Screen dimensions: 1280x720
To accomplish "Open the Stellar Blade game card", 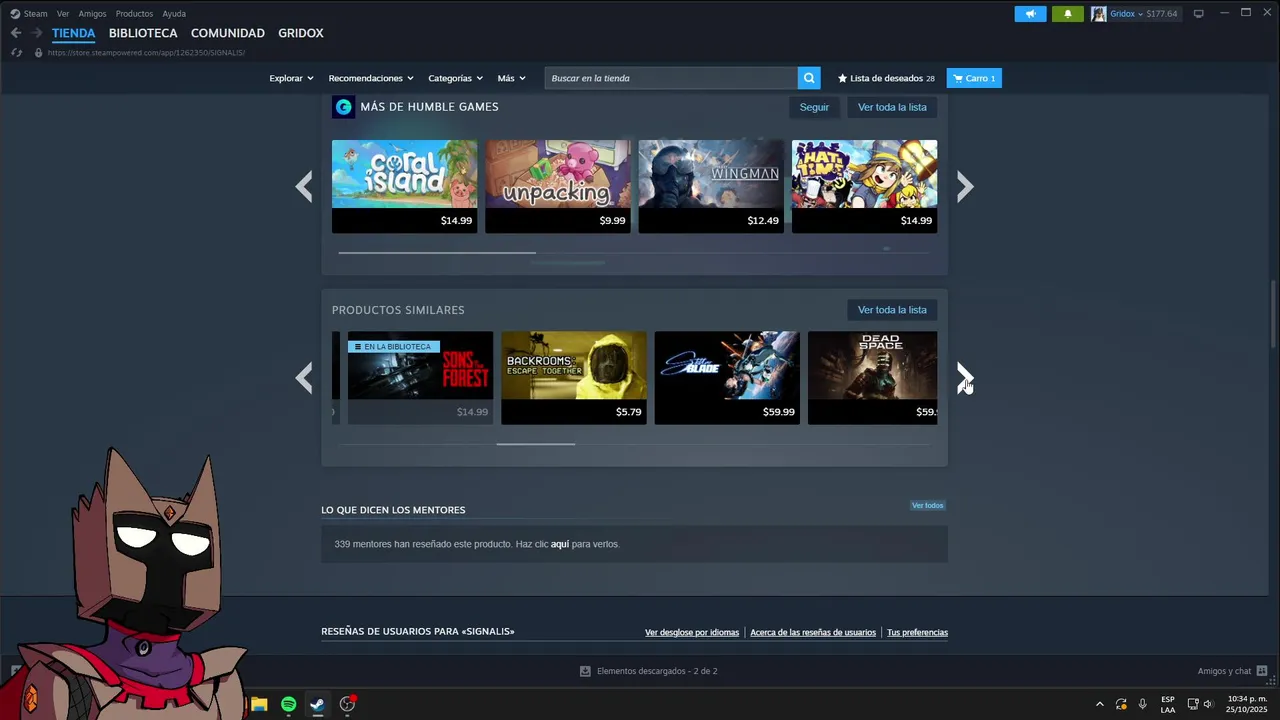I will pyautogui.click(x=727, y=378).
